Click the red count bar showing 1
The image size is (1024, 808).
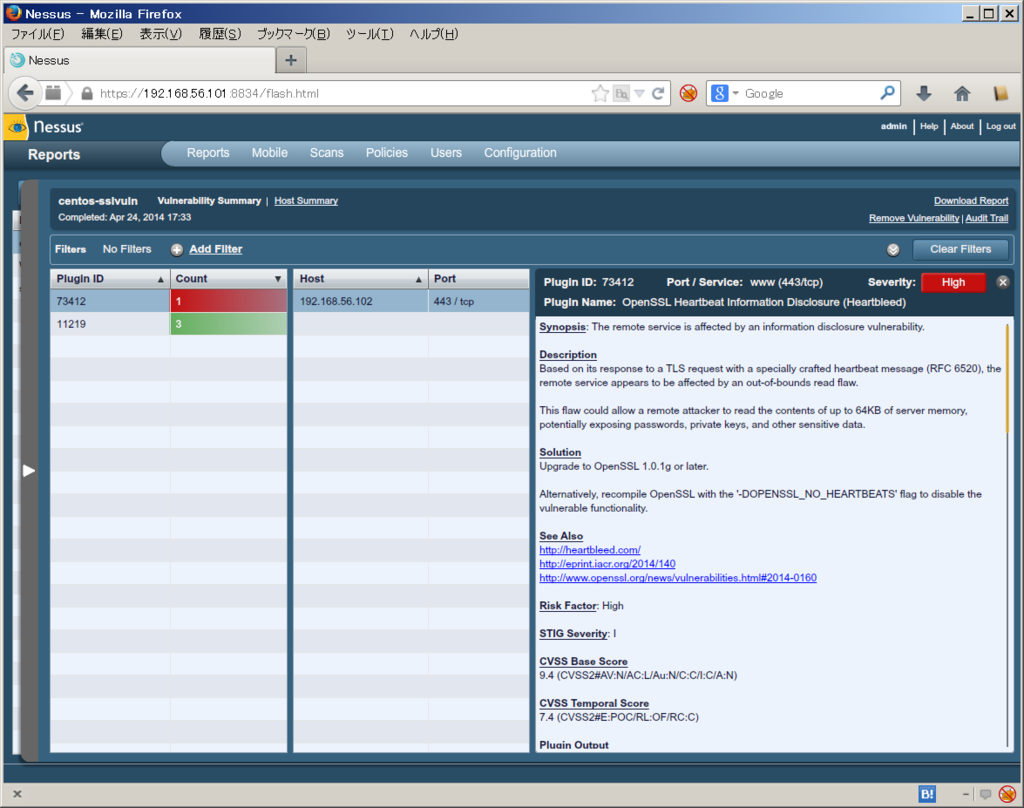(x=229, y=301)
